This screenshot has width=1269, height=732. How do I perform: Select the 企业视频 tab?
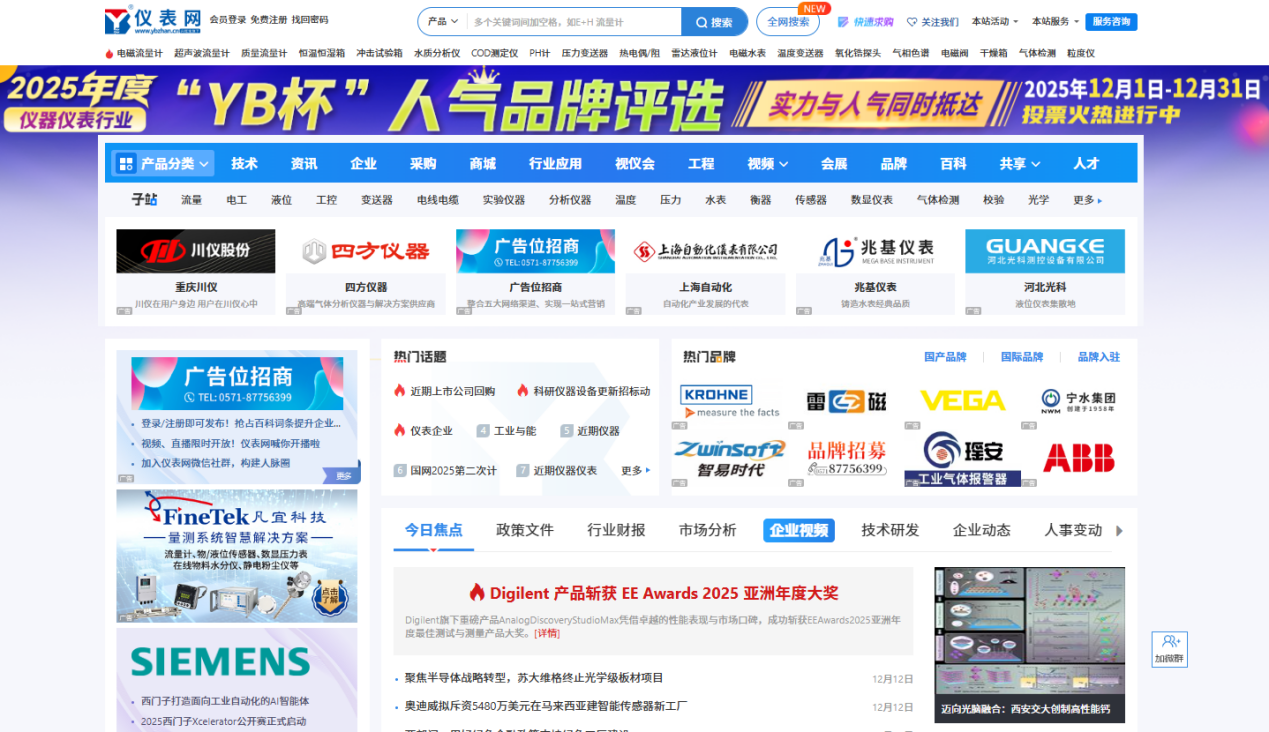tap(798, 530)
